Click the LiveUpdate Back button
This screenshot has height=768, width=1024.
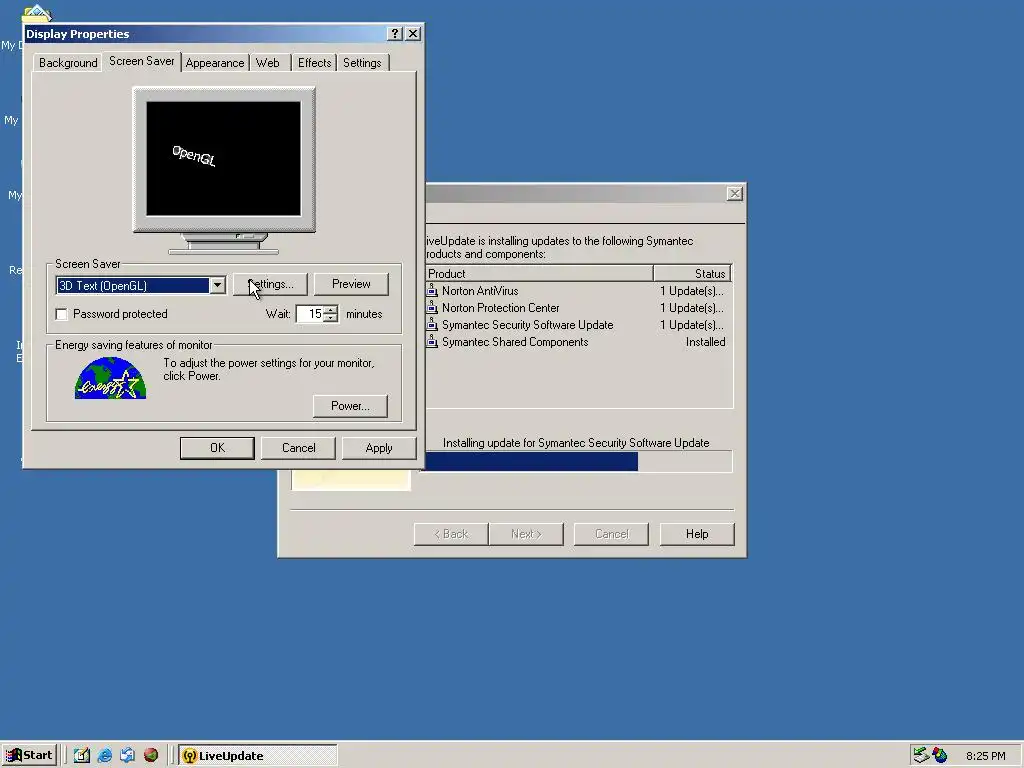click(x=451, y=534)
